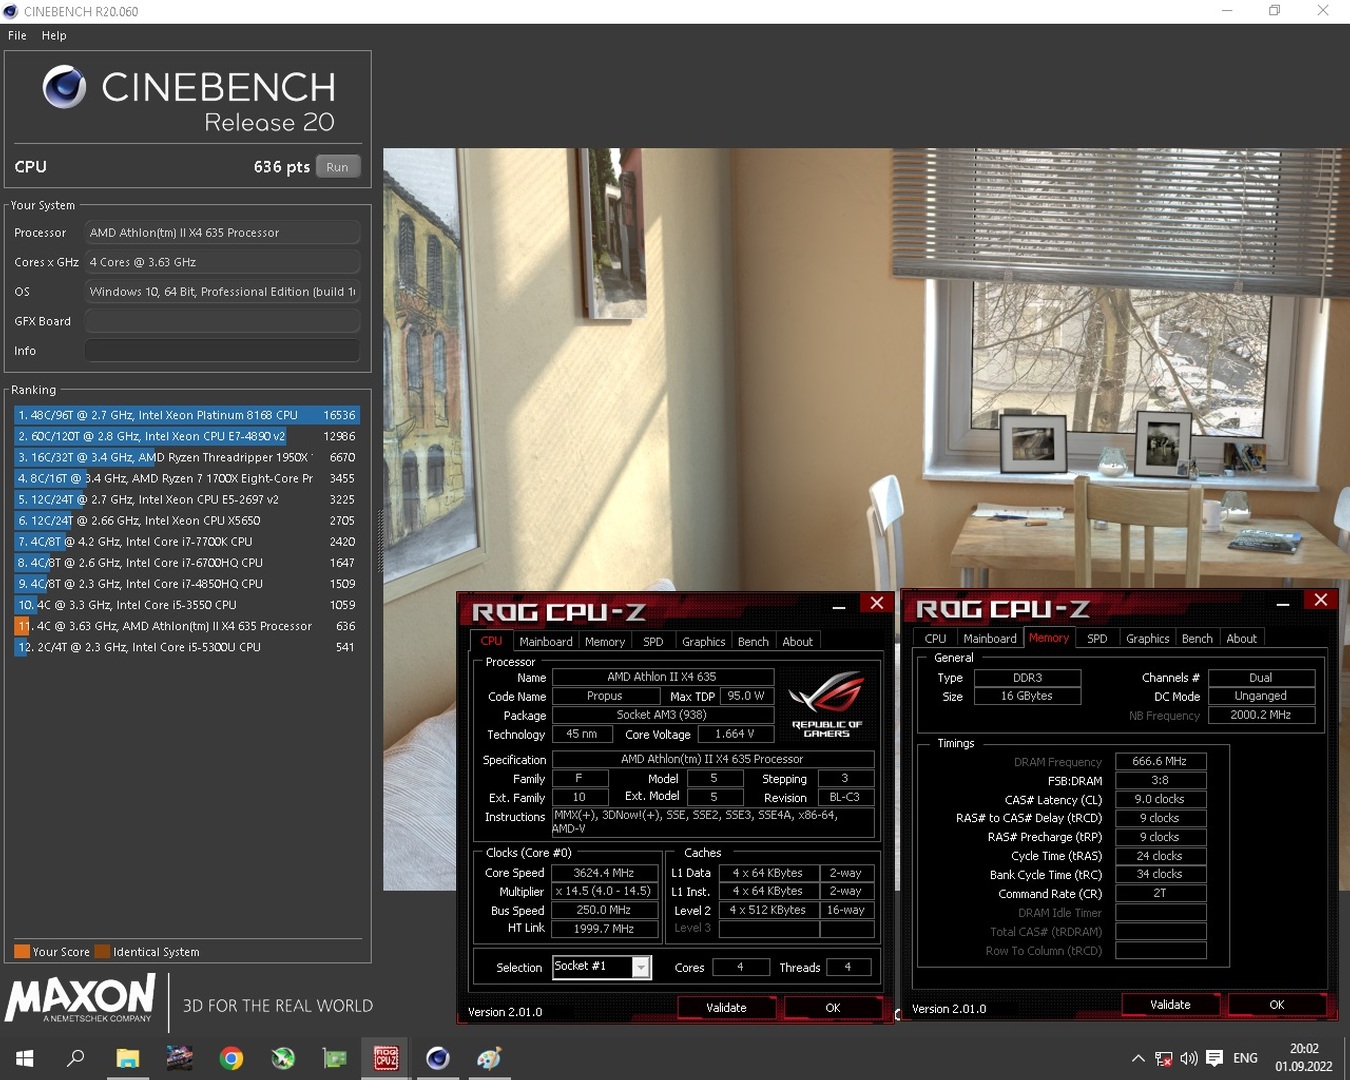Image resolution: width=1350 pixels, height=1080 pixels.
Task: Click ENG language indicator in tray
Action: [x=1245, y=1058]
